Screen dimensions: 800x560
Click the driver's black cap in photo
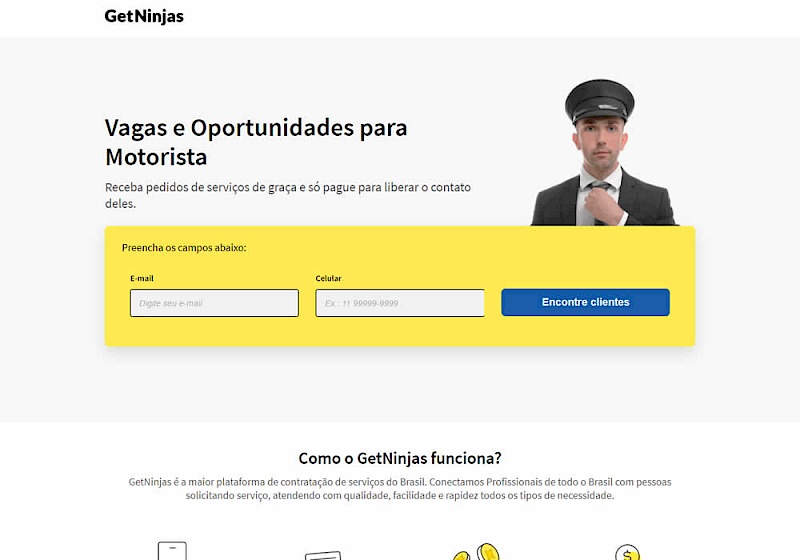click(599, 100)
